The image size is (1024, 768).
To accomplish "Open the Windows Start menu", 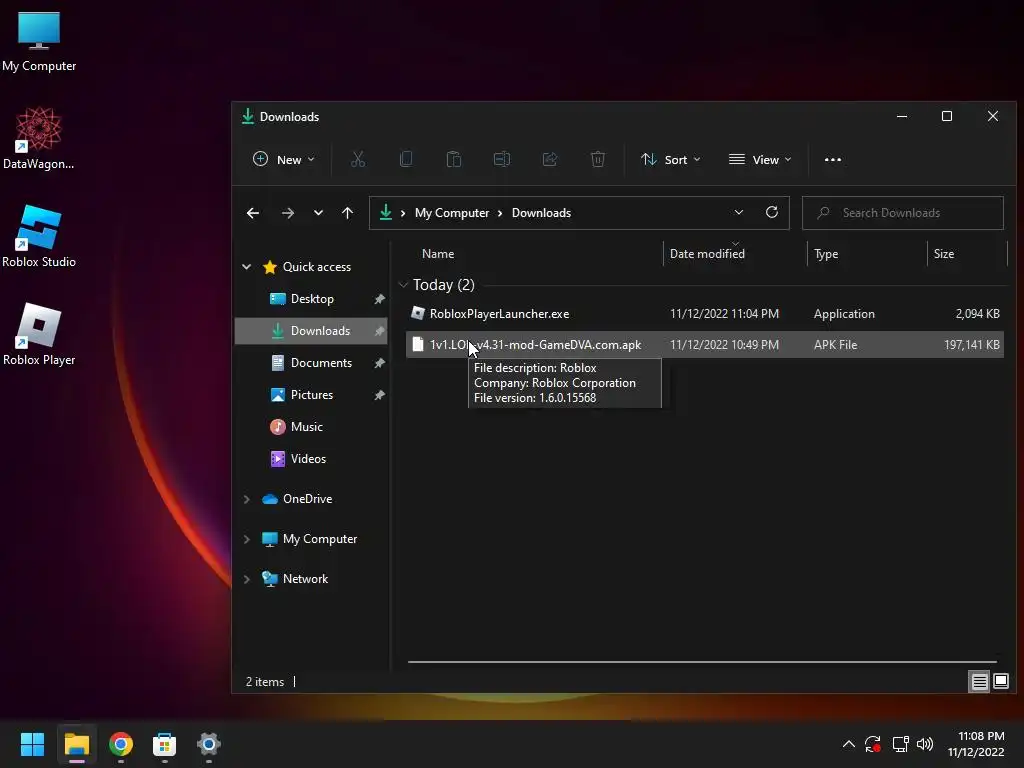I will click(x=32, y=744).
